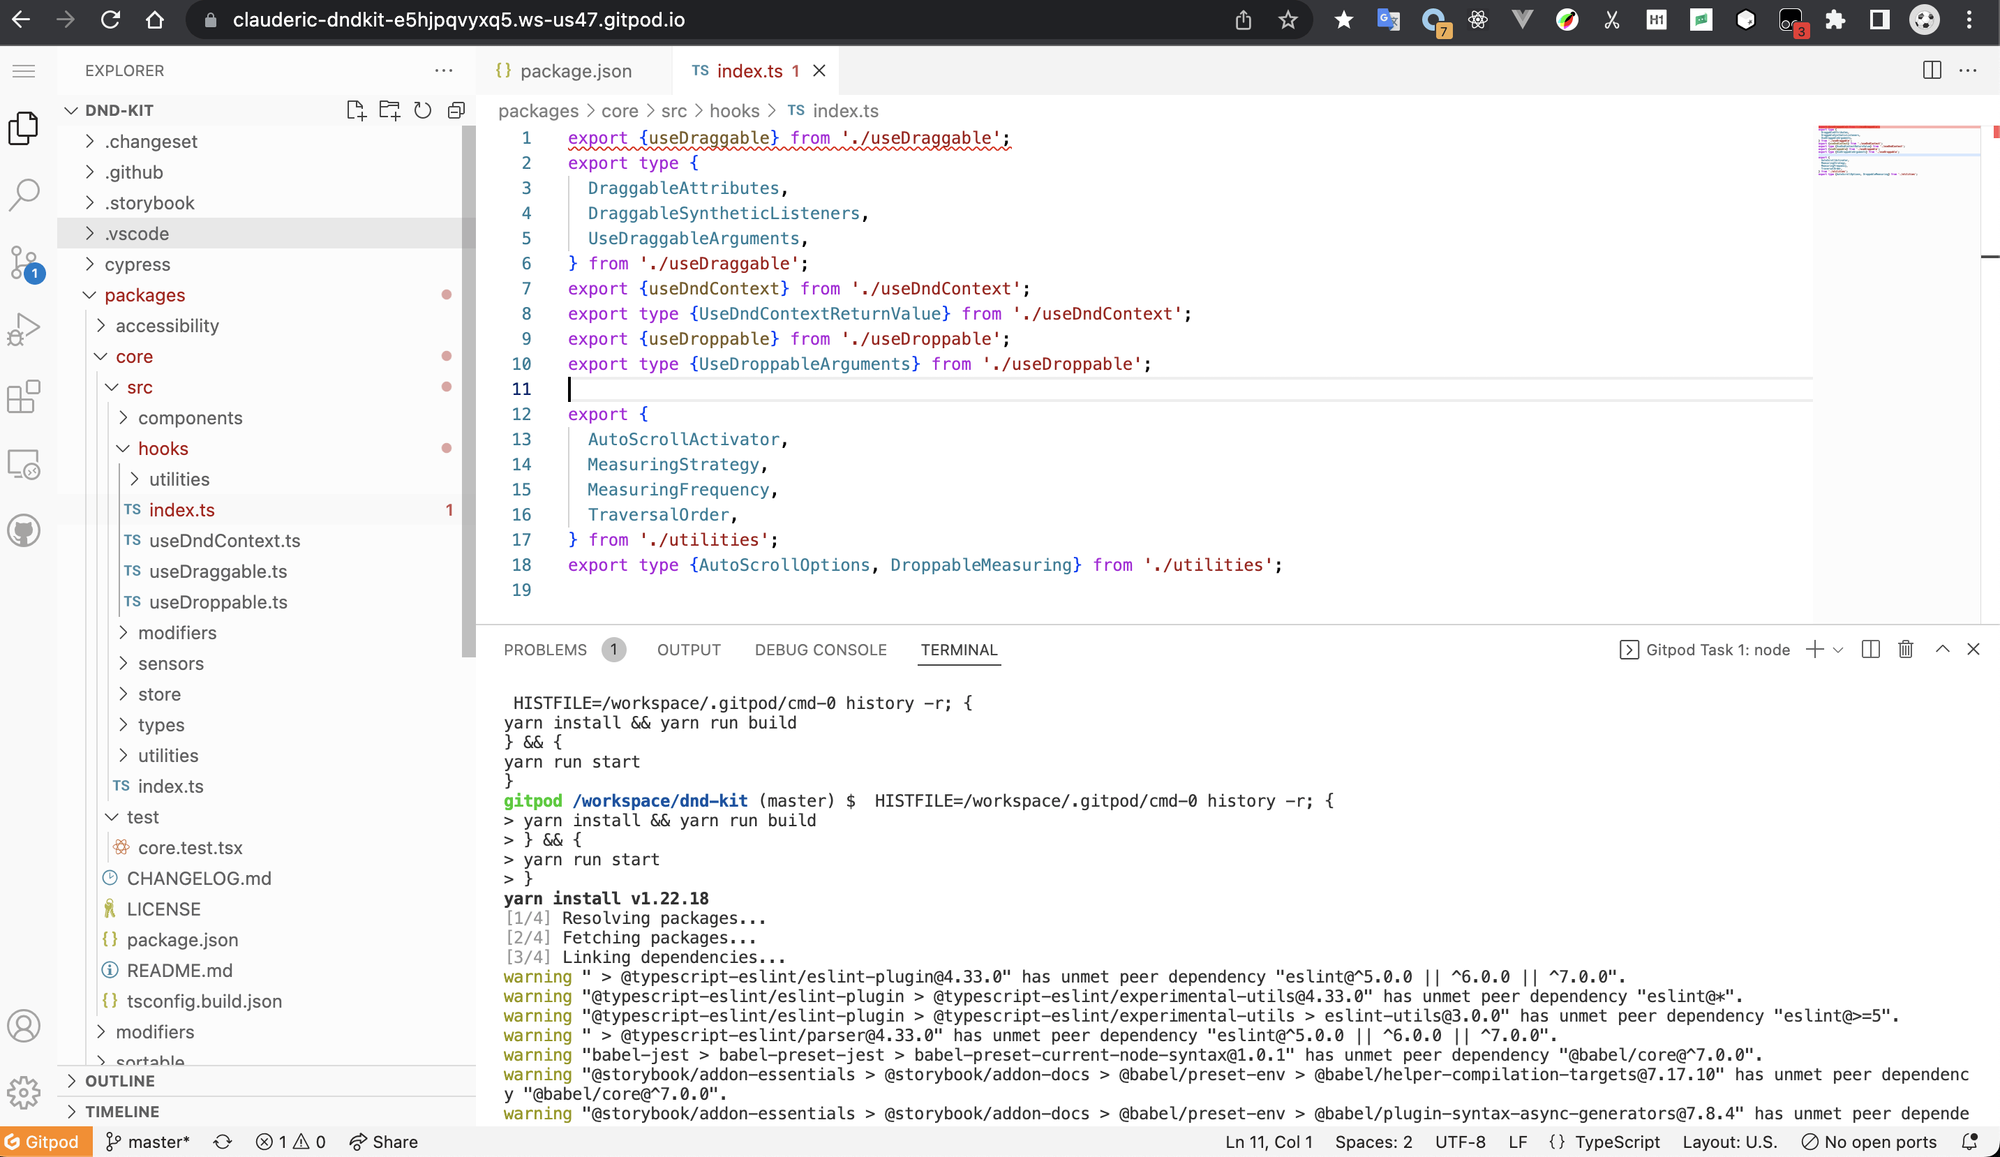Collapse the DND-KIT root folder

[71, 110]
